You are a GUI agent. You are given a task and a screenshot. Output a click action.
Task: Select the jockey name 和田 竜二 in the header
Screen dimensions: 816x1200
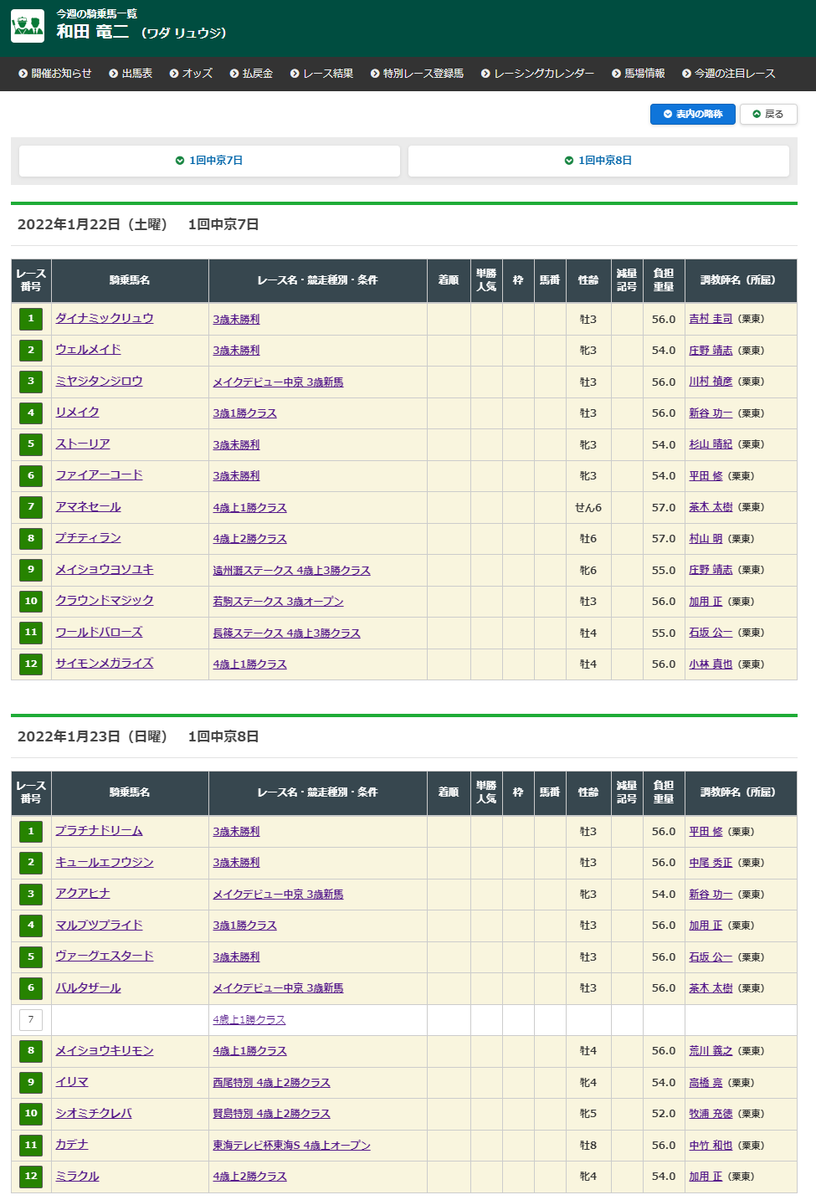[92, 33]
